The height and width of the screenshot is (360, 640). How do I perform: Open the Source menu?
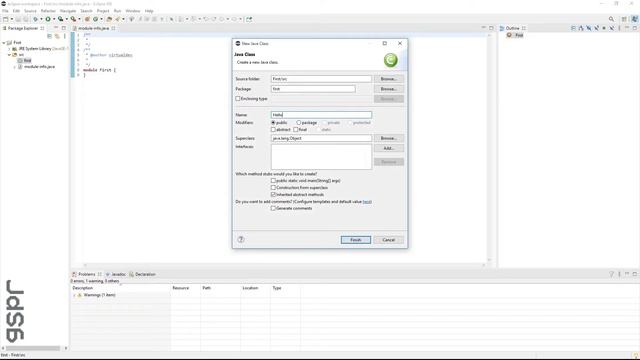[x=30, y=11]
